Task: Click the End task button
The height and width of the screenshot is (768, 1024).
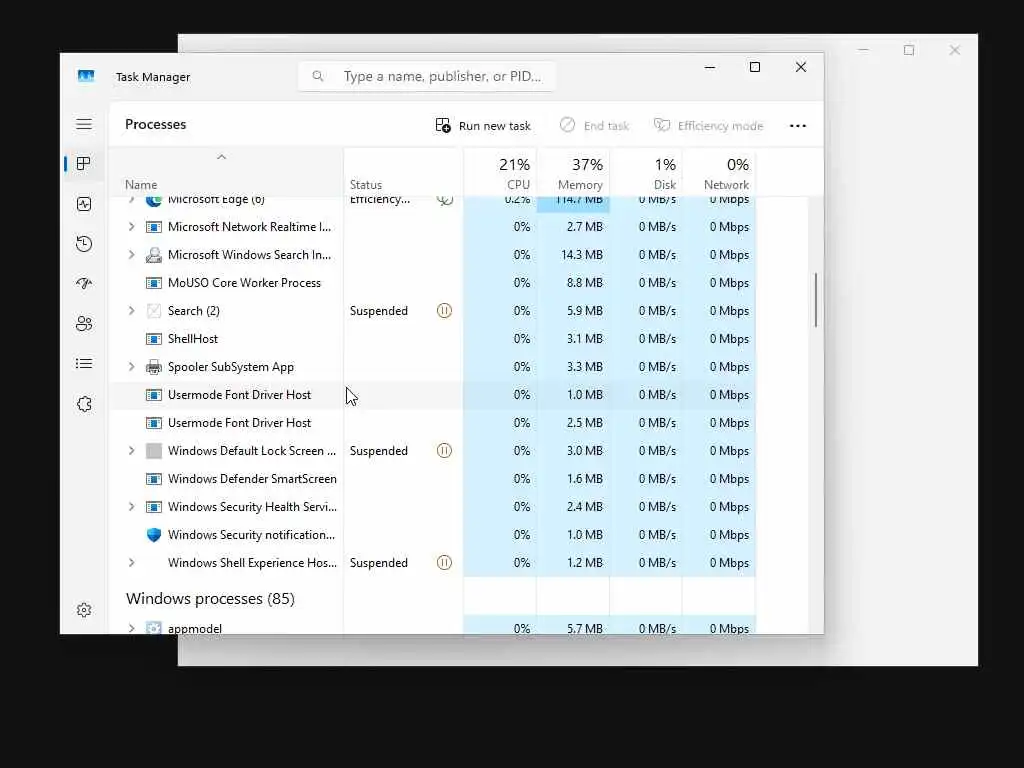Action: tap(594, 125)
